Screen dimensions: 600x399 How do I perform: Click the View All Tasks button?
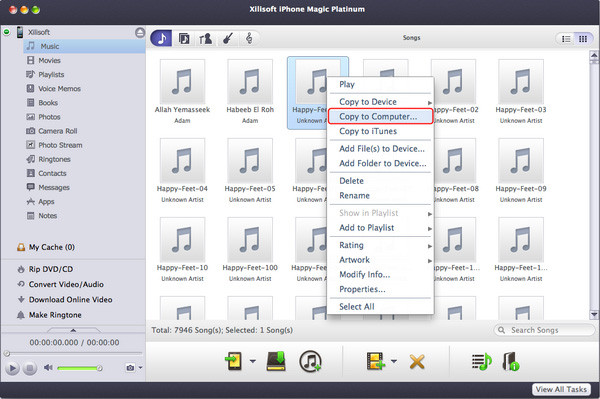tap(561, 389)
